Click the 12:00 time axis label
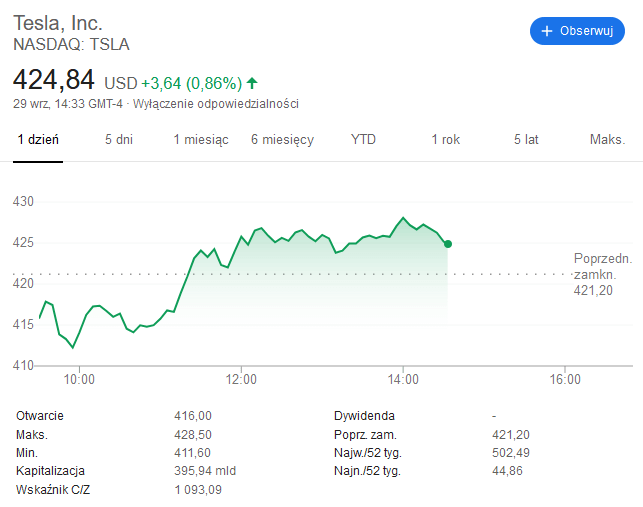Screen dimensions: 643x507 point(241,379)
